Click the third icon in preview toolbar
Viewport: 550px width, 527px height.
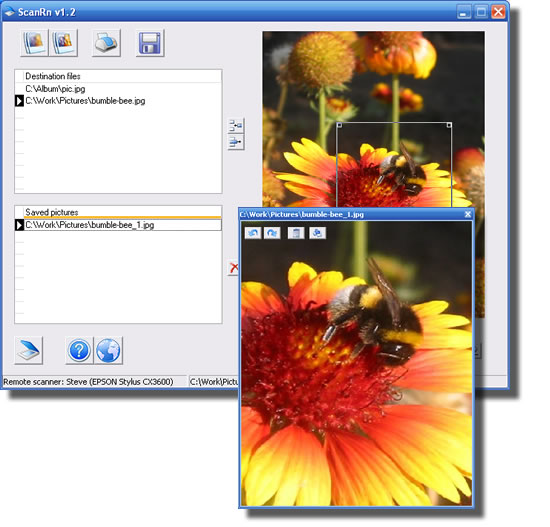coord(296,233)
